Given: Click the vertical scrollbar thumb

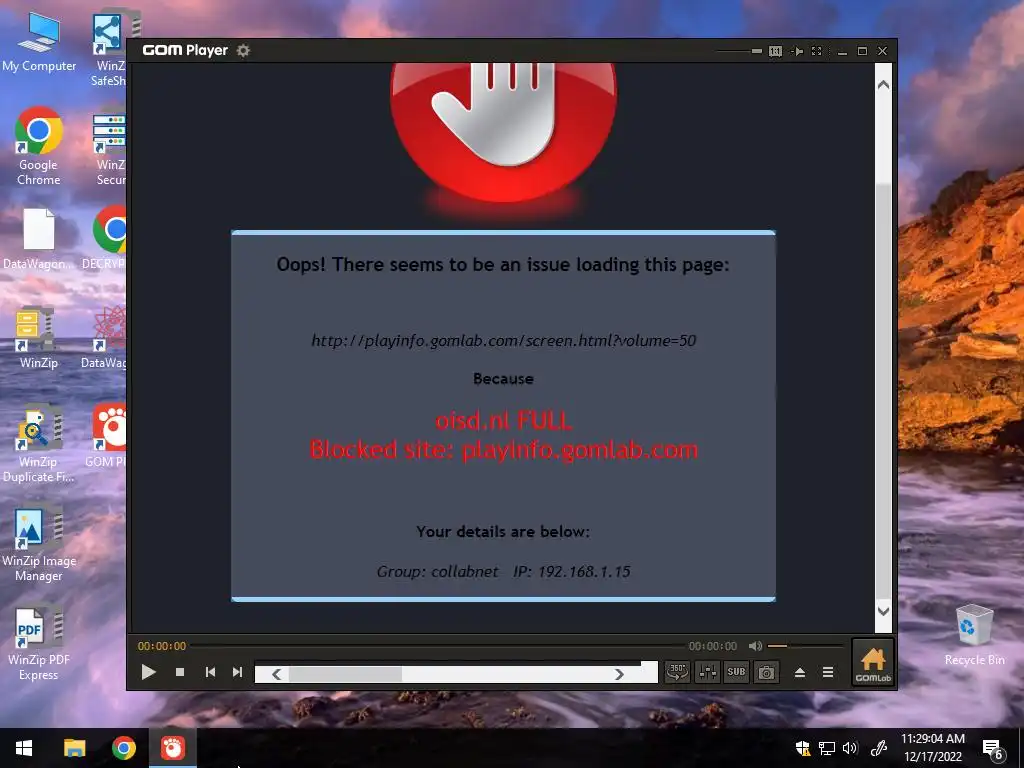Looking at the screenshot, I should 883,392.
